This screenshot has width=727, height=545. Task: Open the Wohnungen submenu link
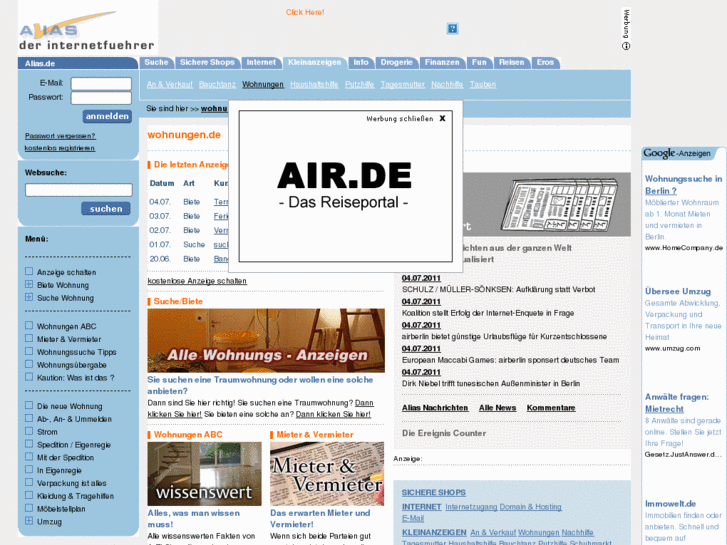[263, 84]
